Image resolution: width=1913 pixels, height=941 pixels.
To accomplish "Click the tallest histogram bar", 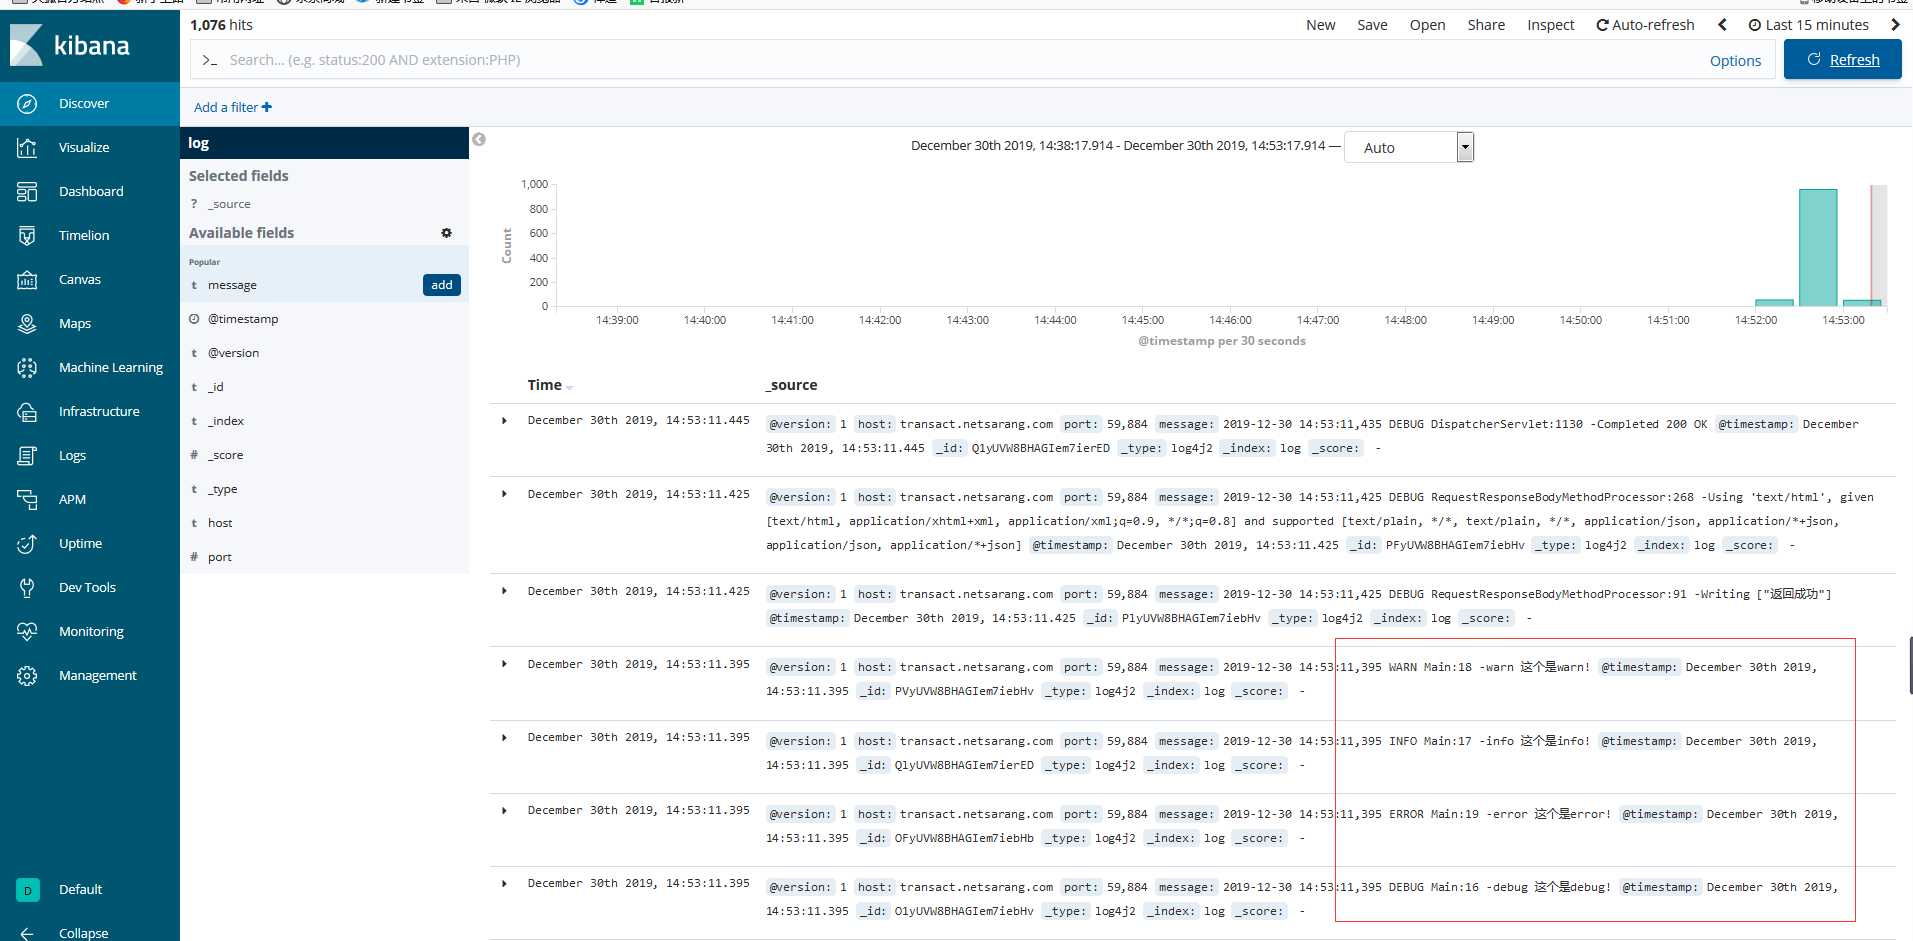I will [x=1818, y=247].
